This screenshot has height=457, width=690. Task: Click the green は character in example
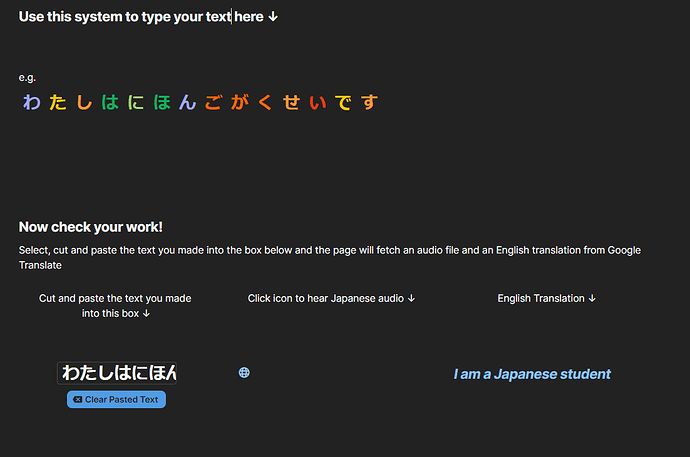110,102
